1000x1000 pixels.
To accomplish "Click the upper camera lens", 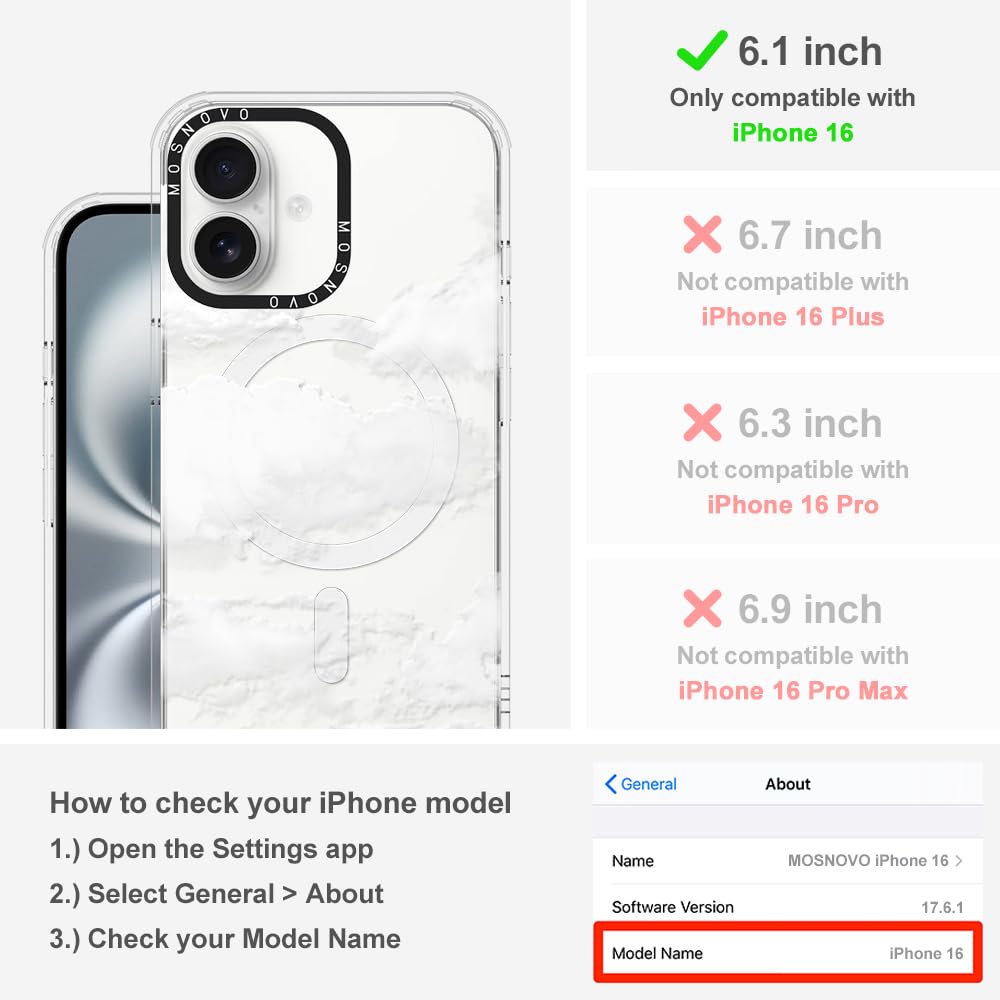I will [225, 169].
